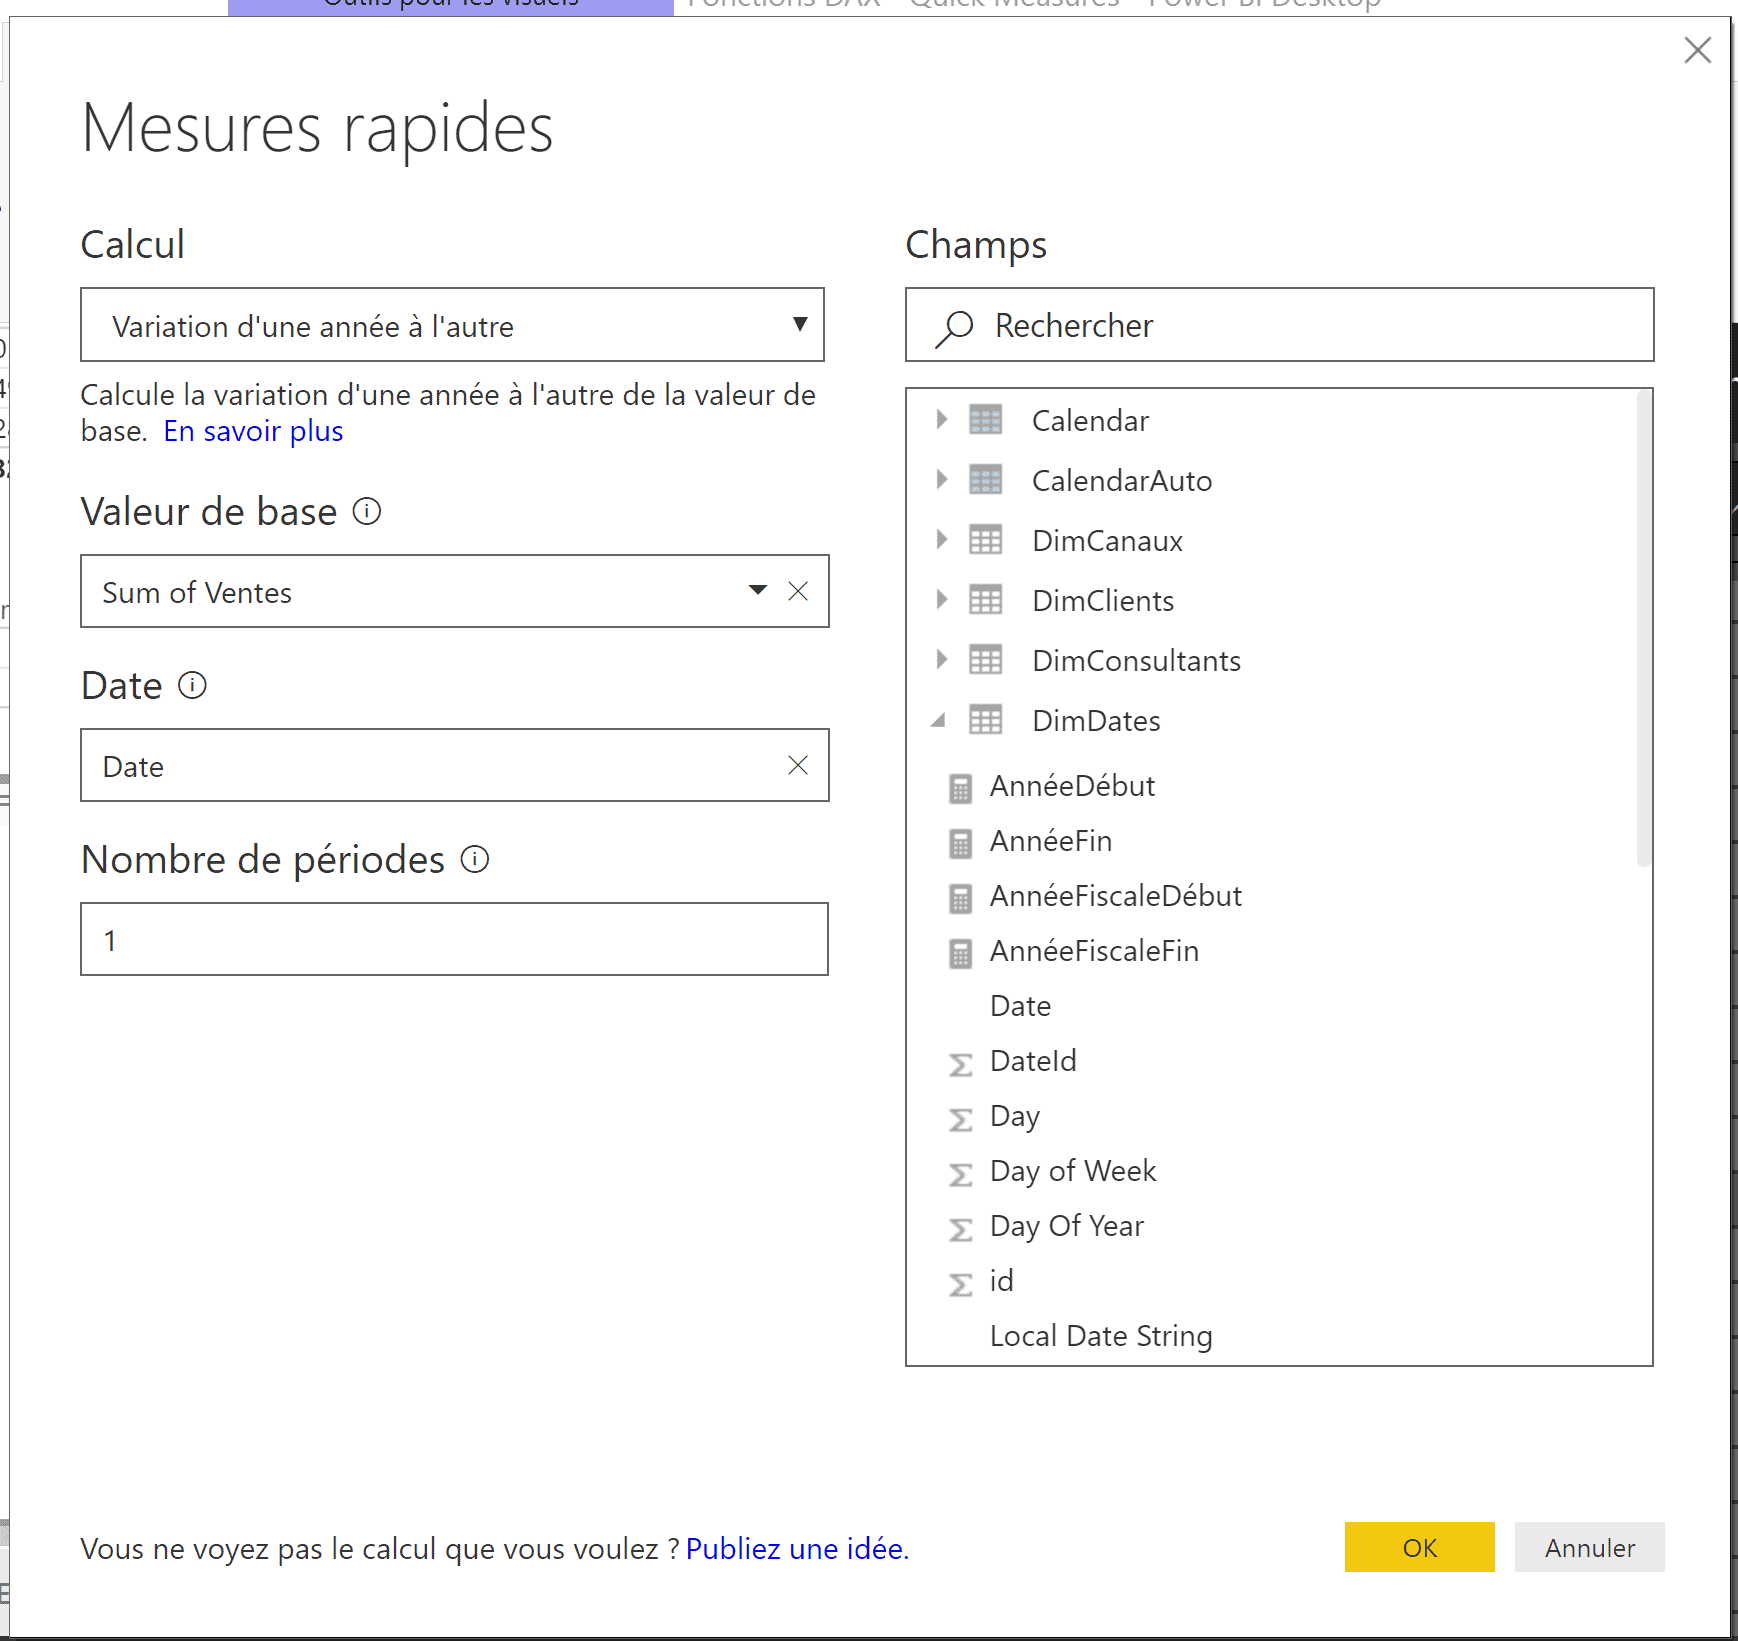Expand the Calendar table node
The width and height of the screenshot is (1738, 1641).
click(941, 420)
